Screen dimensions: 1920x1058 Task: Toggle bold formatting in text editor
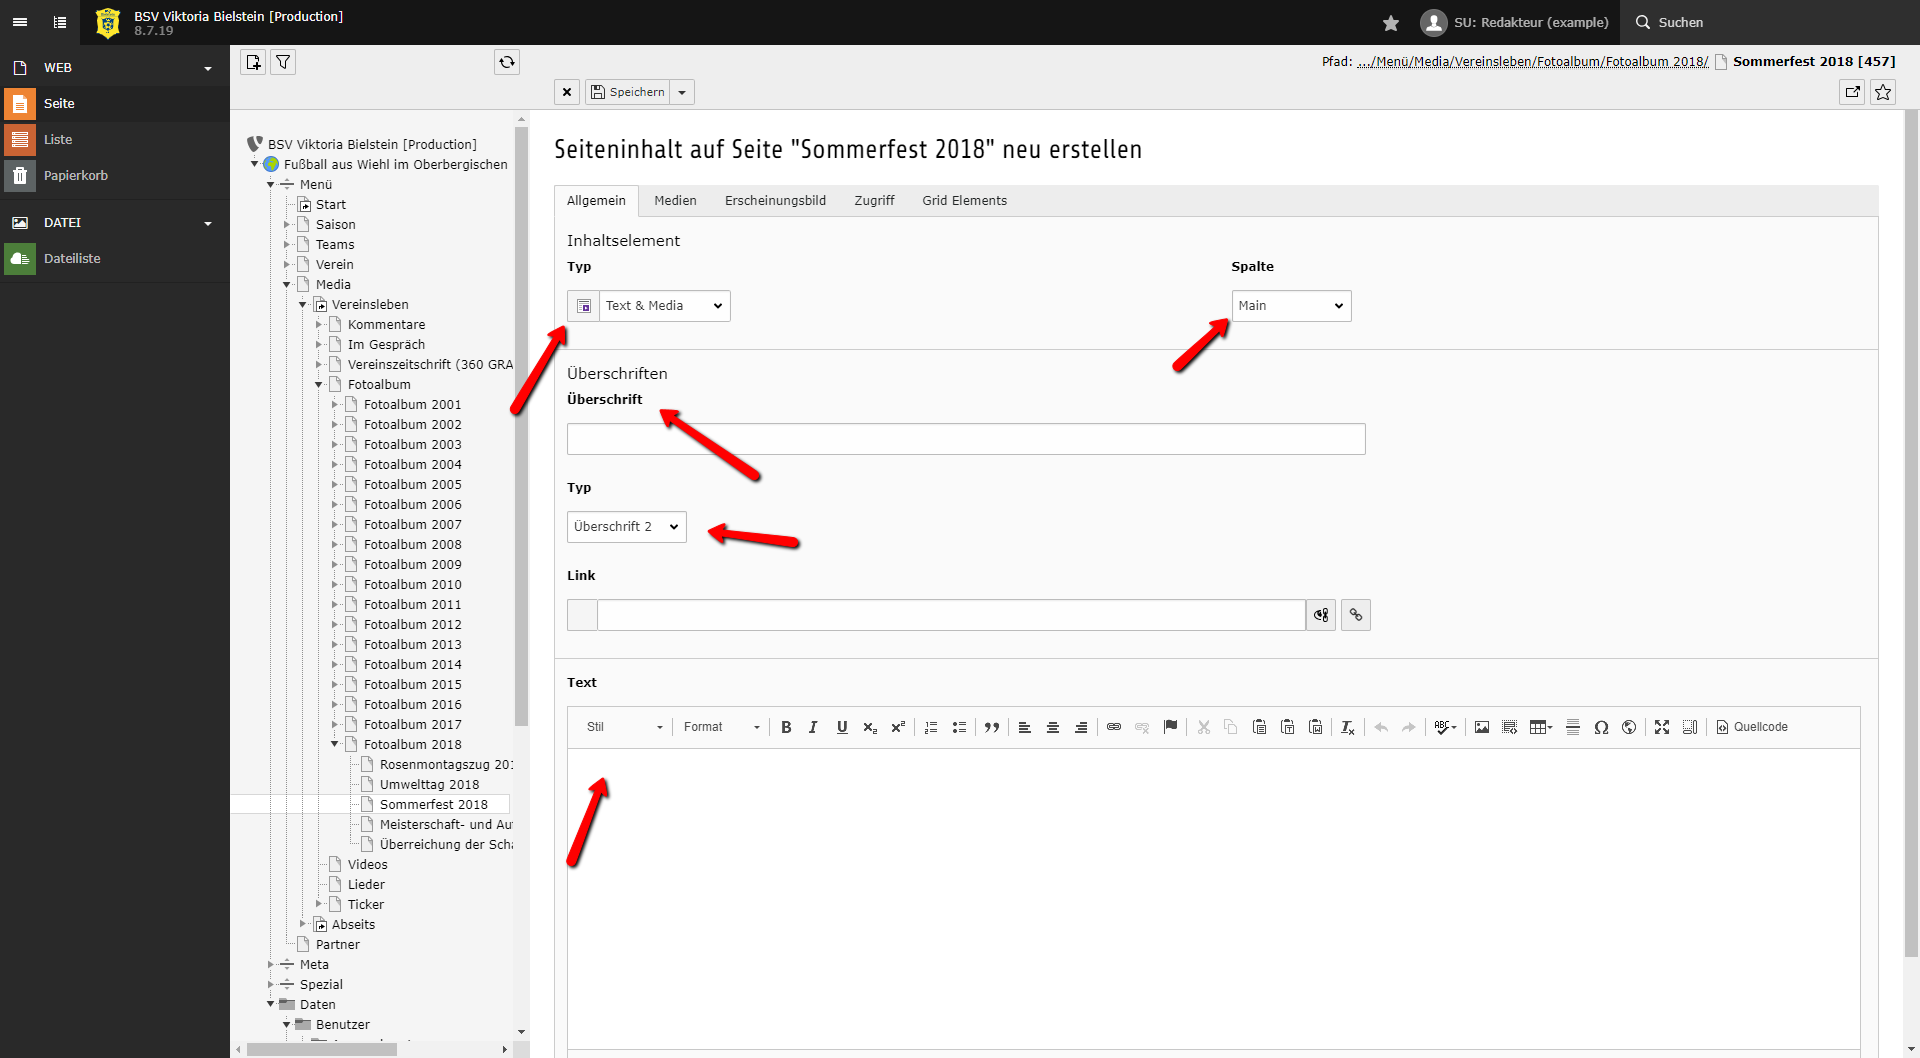786,727
